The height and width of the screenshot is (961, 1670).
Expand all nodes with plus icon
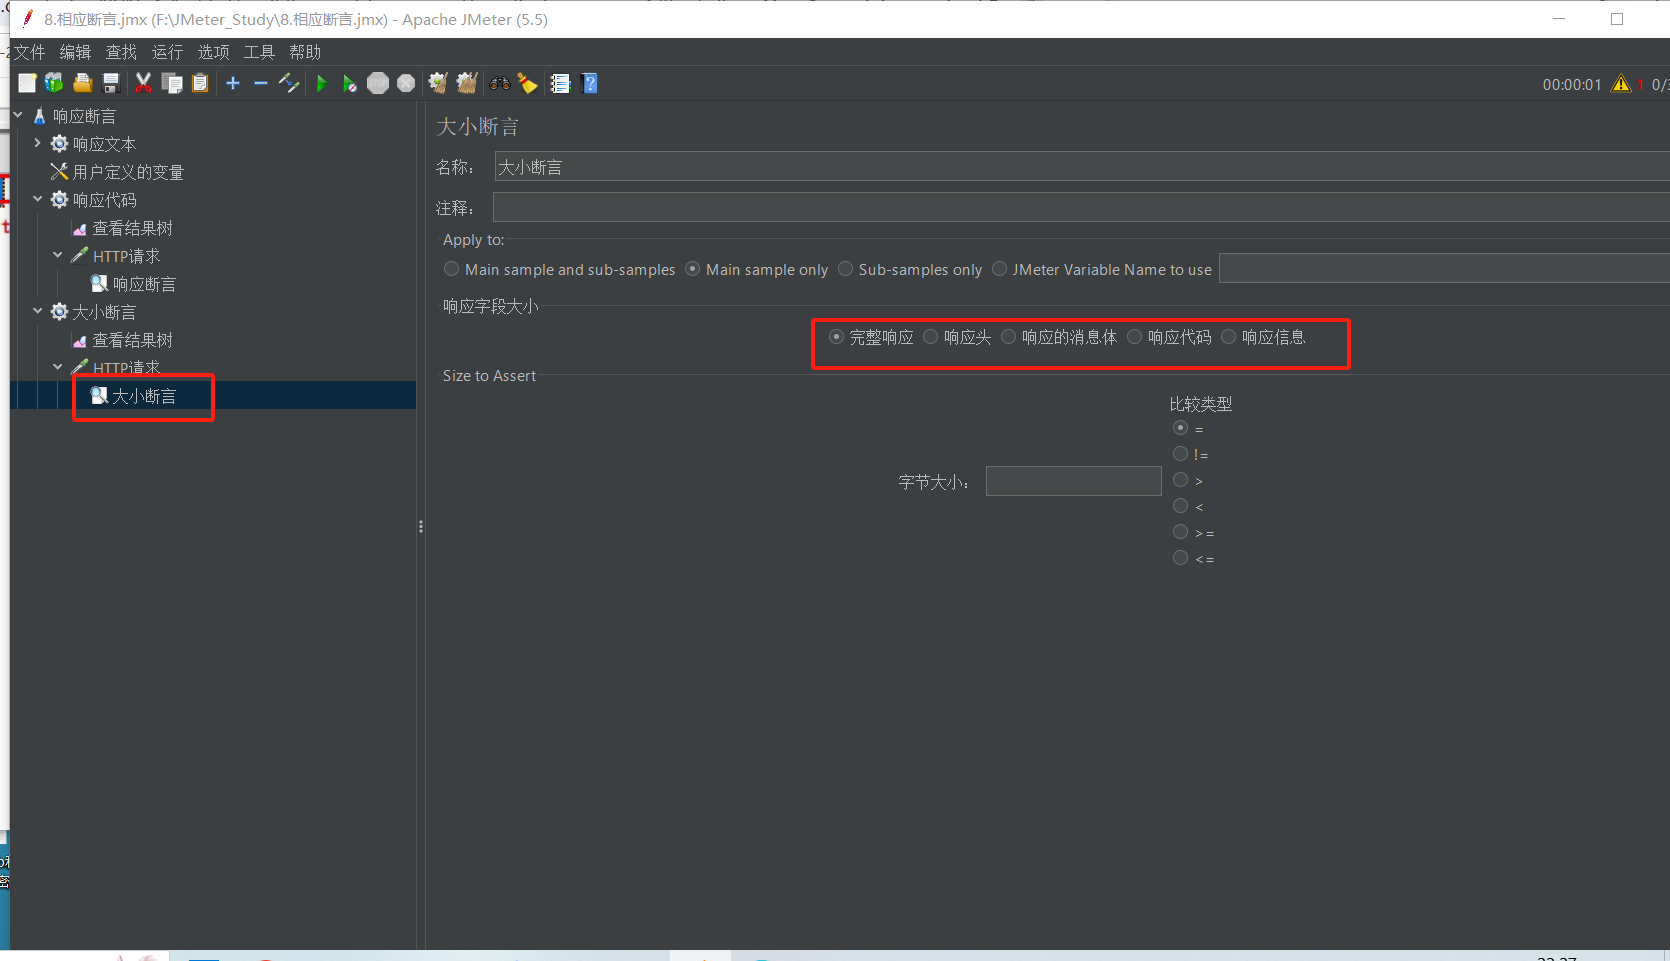(233, 83)
